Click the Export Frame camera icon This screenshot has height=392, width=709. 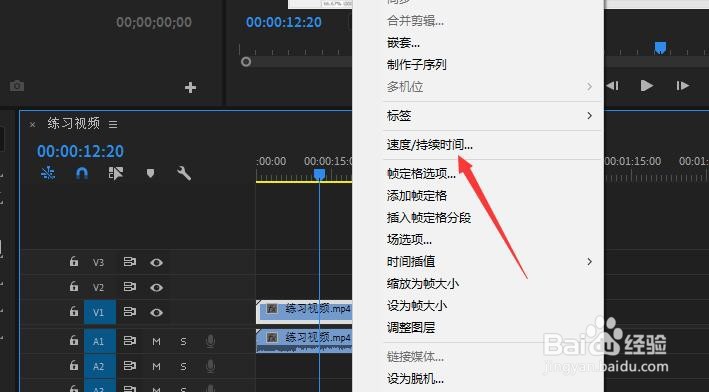coord(17,85)
